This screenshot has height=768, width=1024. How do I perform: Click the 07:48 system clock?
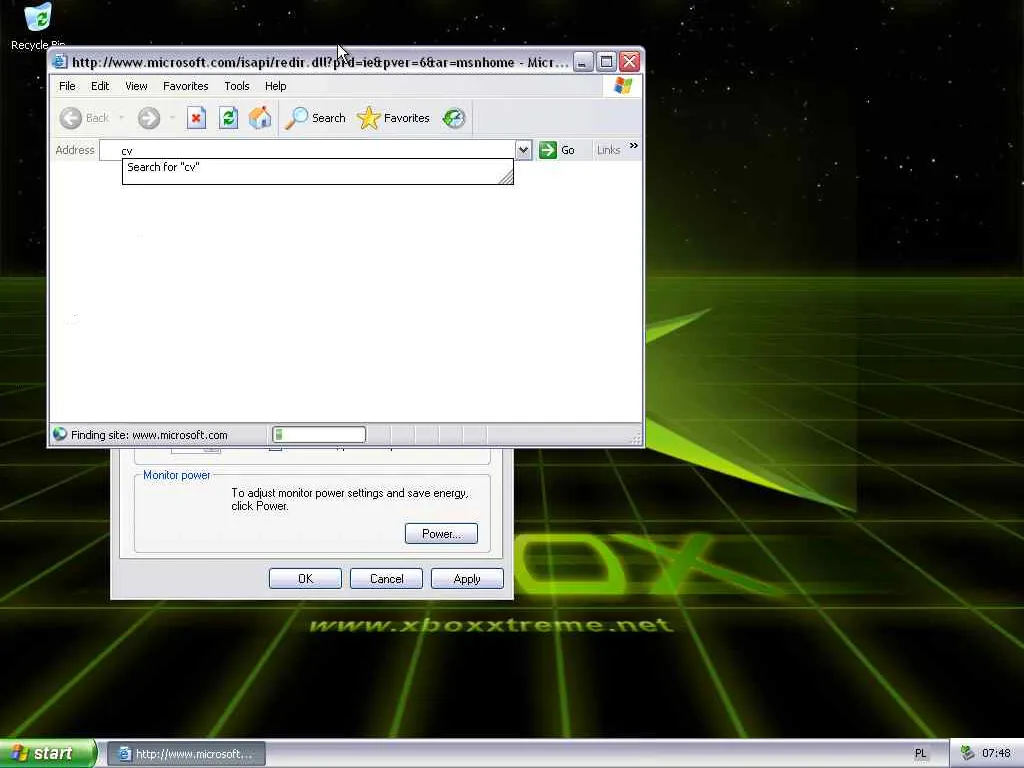tap(996, 754)
